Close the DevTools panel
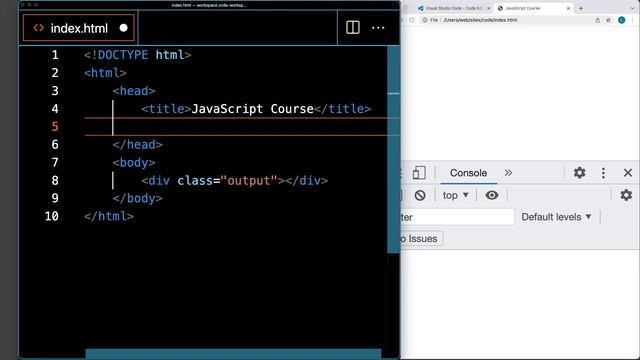Screen dimensions: 640x360 click(x=628, y=173)
